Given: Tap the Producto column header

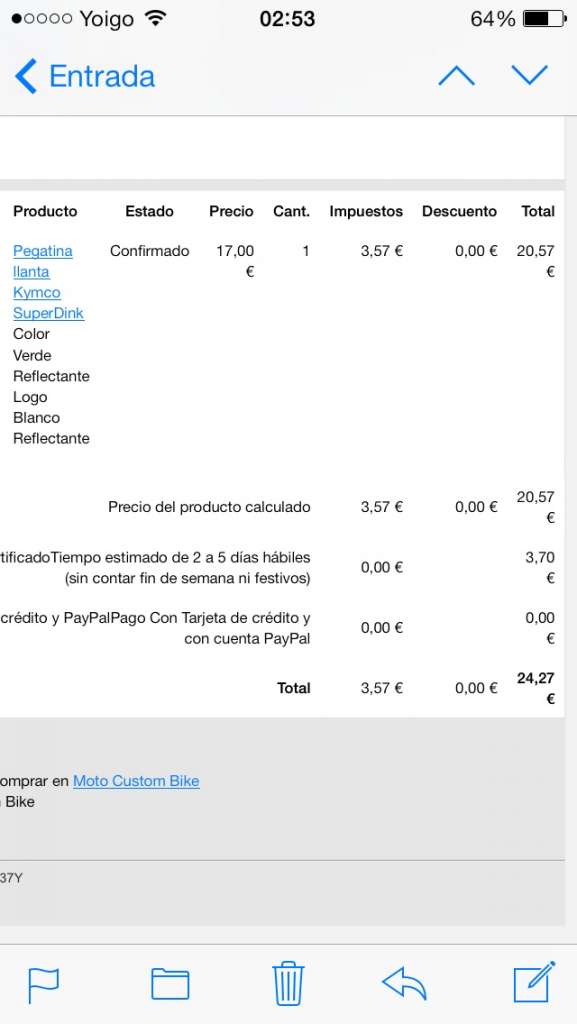Looking at the screenshot, I should tap(45, 211).
